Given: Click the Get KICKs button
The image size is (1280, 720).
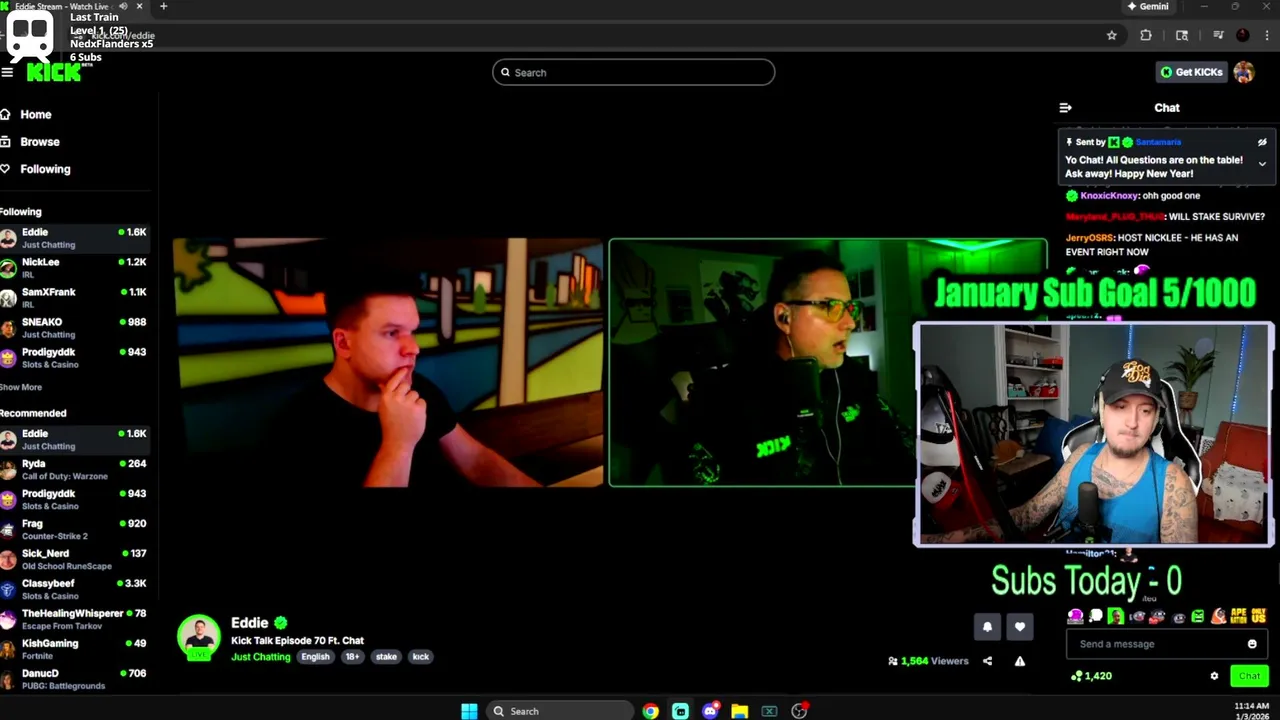Looking at the screenshot, I should (1191, 72).
